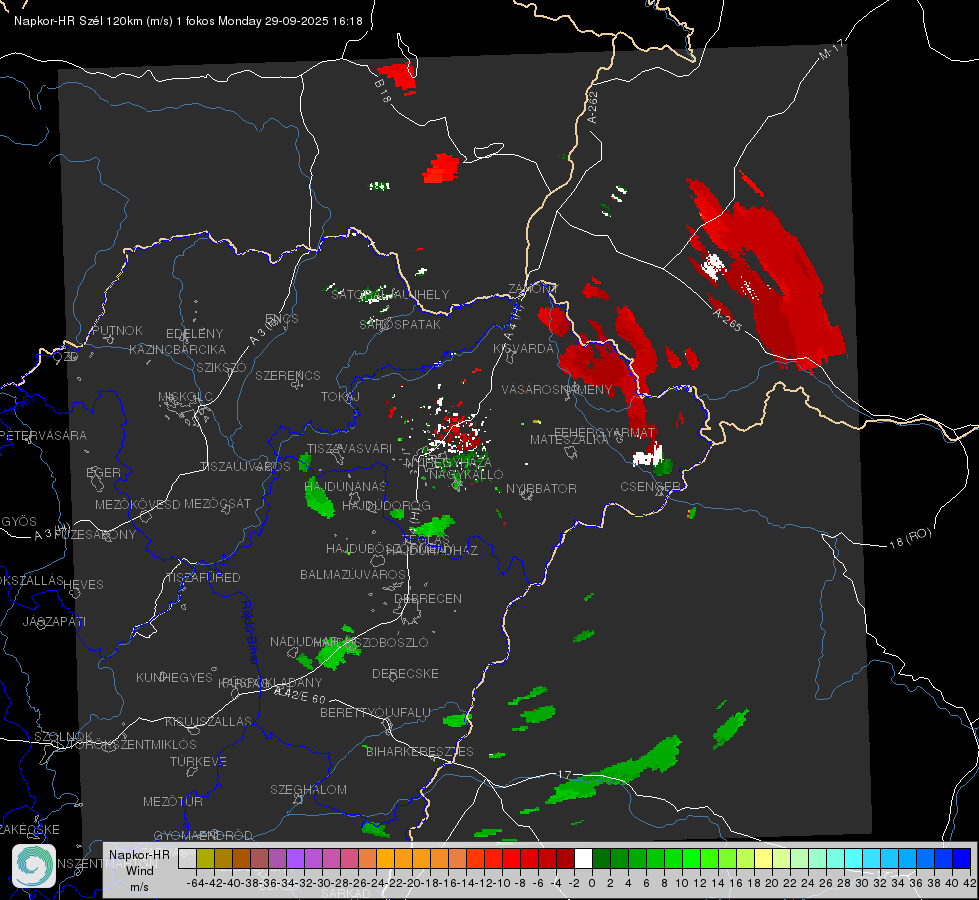Click the large red echo beside A-265

[x=768, y=275]
